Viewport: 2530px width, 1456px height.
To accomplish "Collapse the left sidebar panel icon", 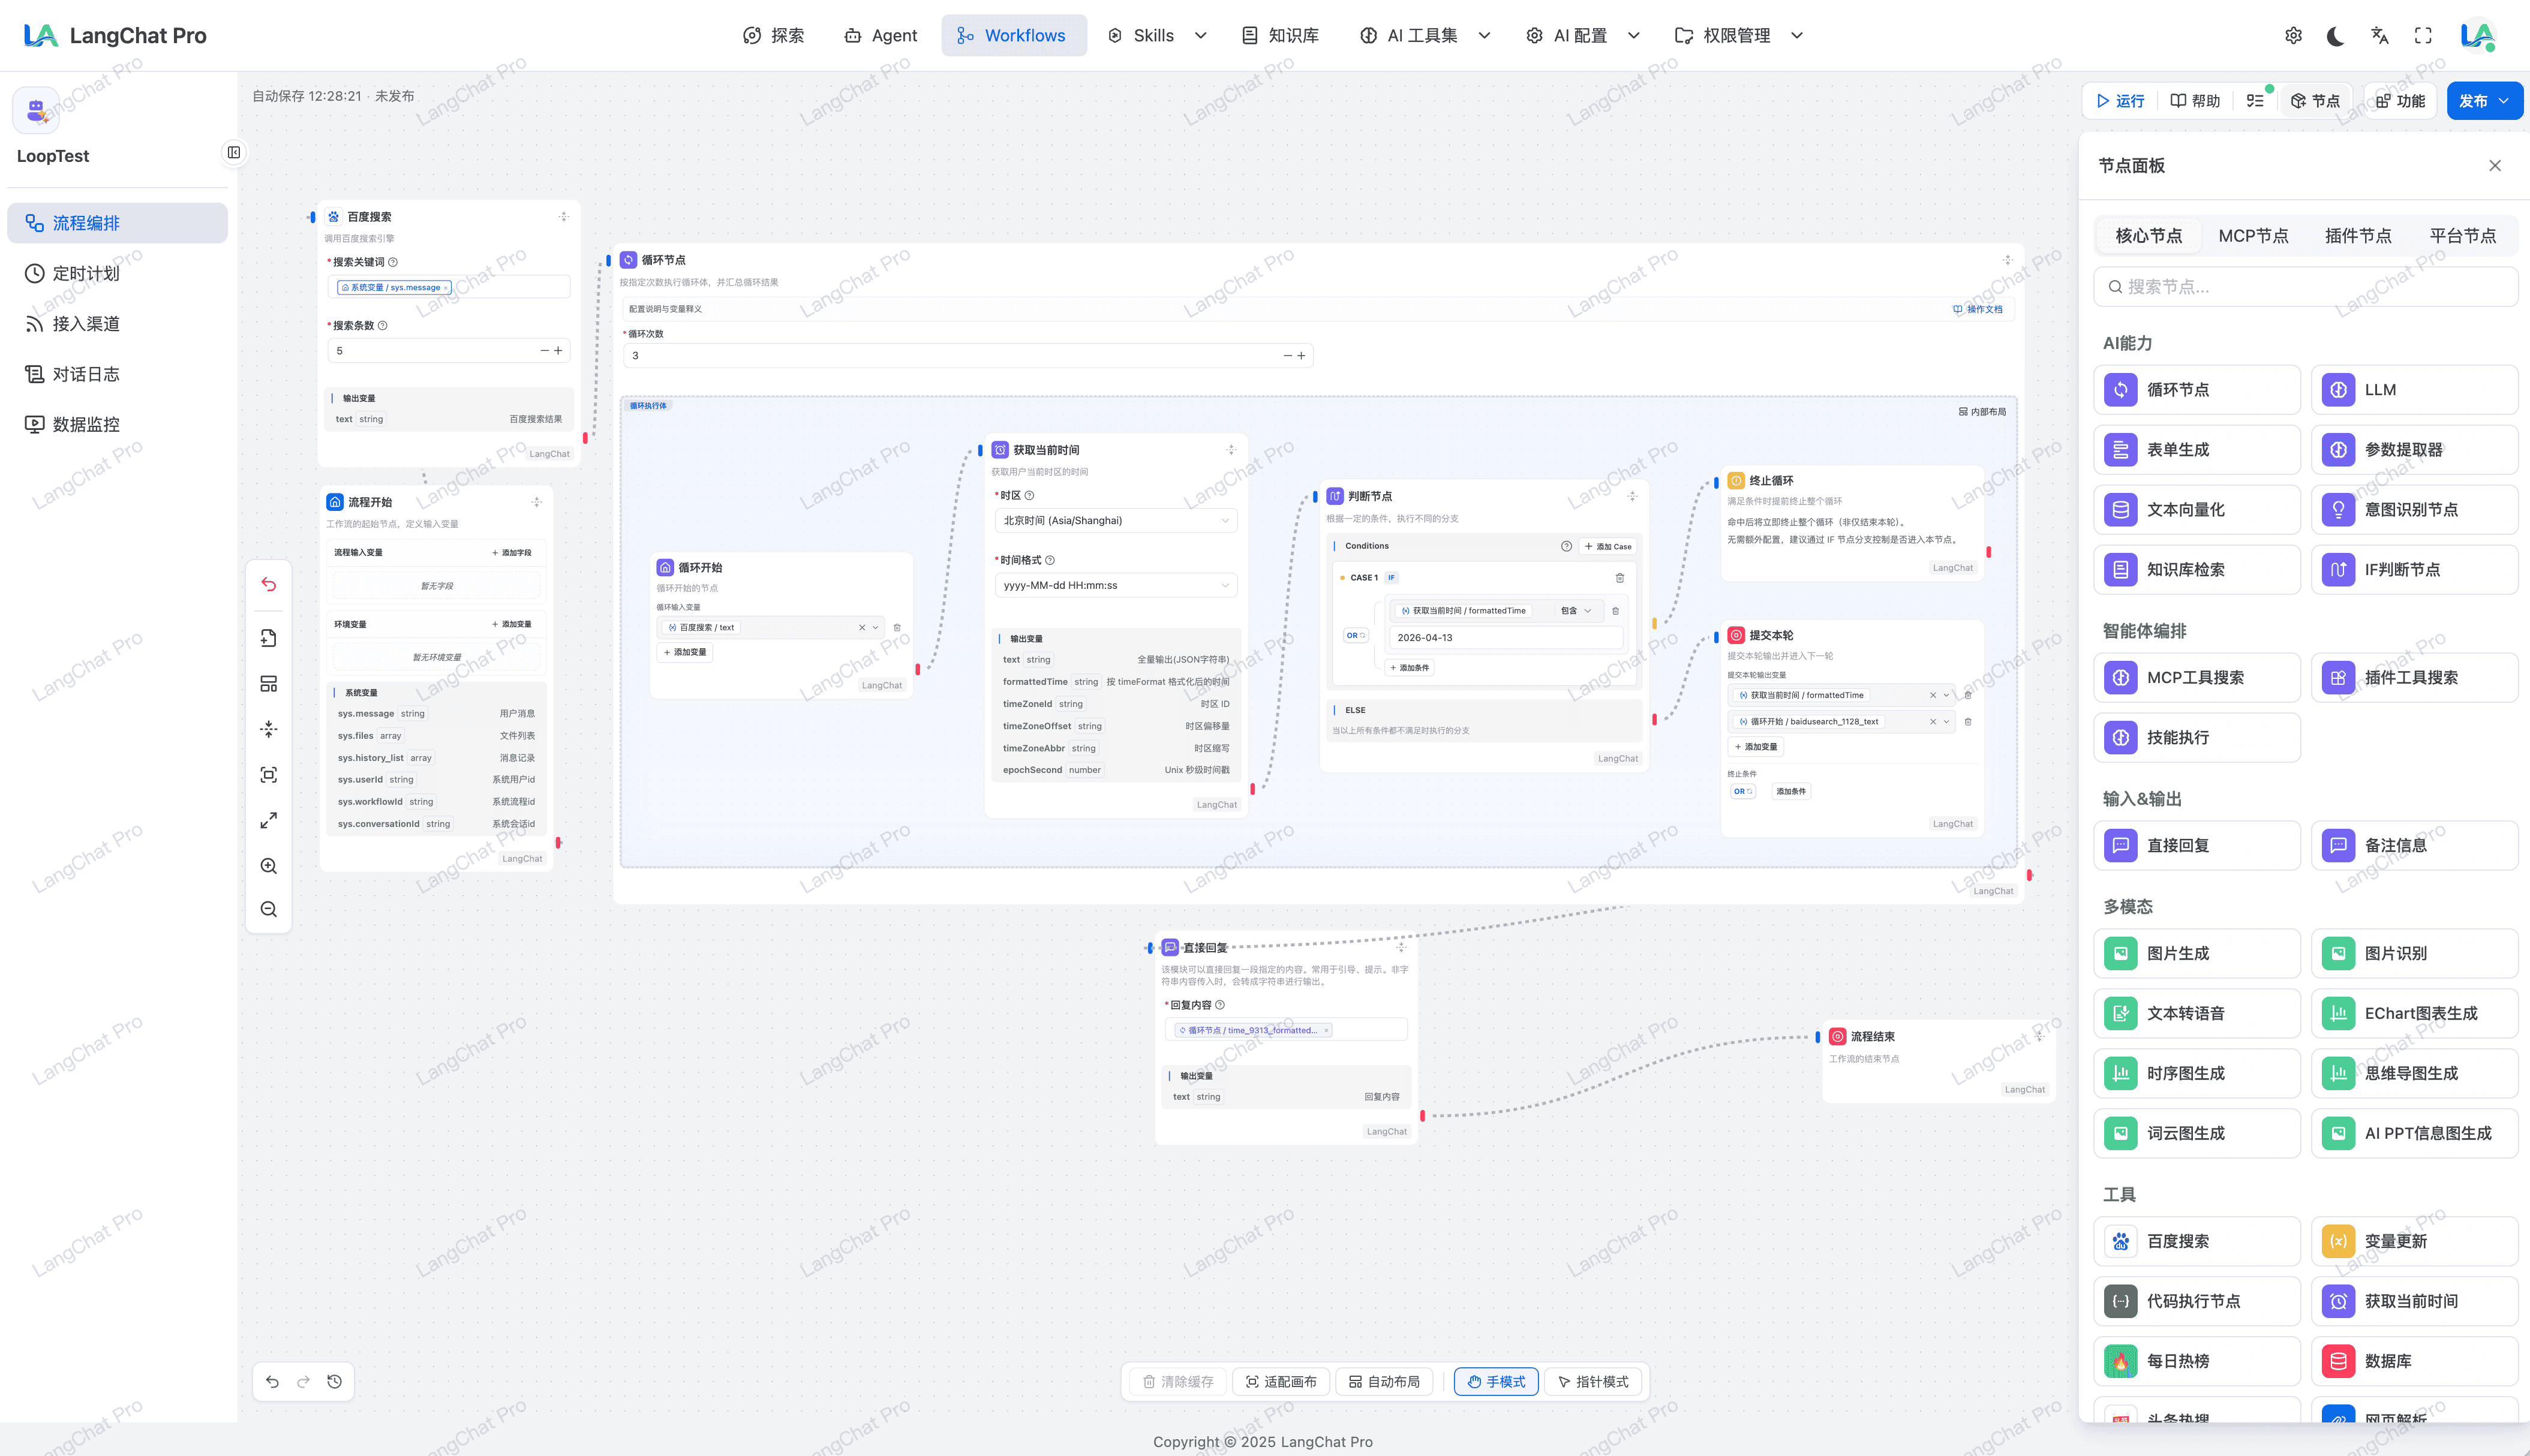I will point(234,152).
